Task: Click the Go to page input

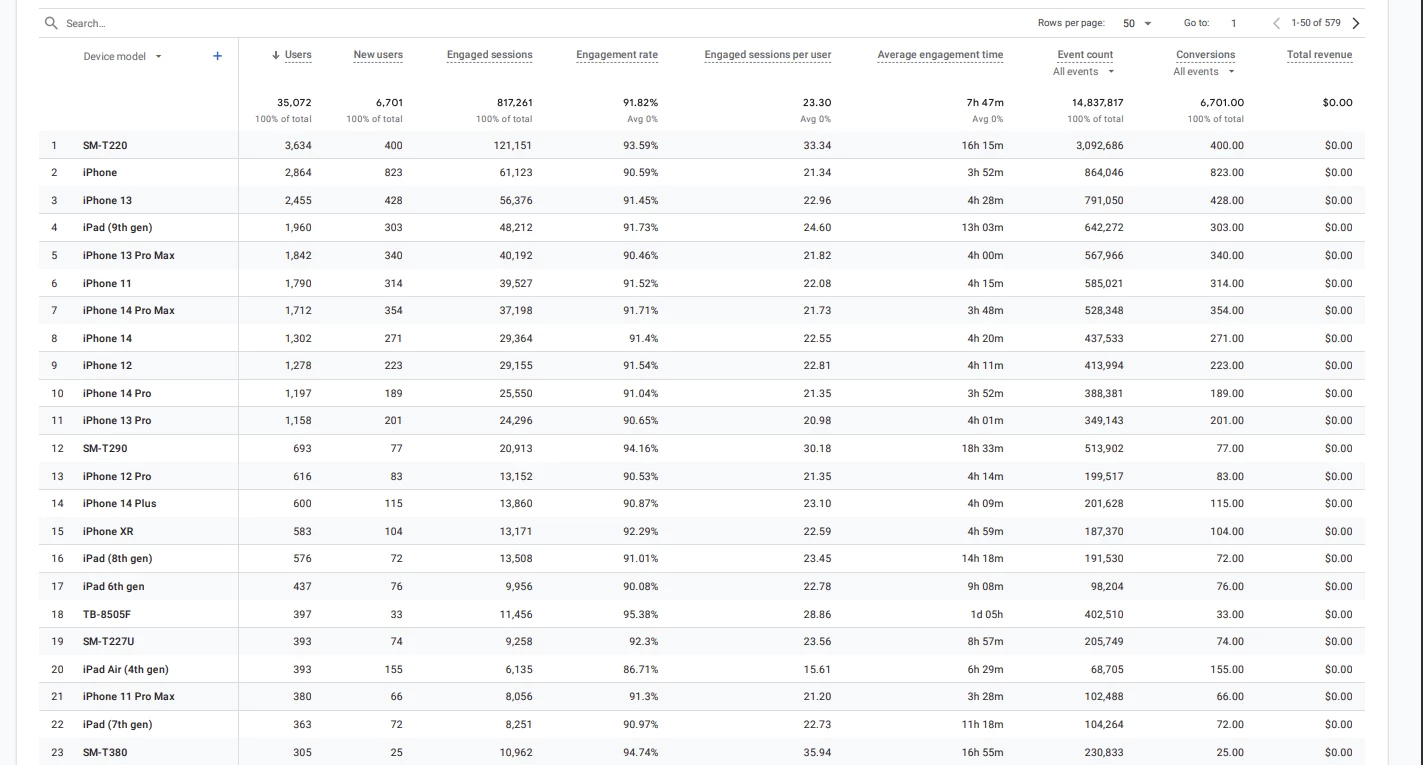Action: [x=1234, y=23]
